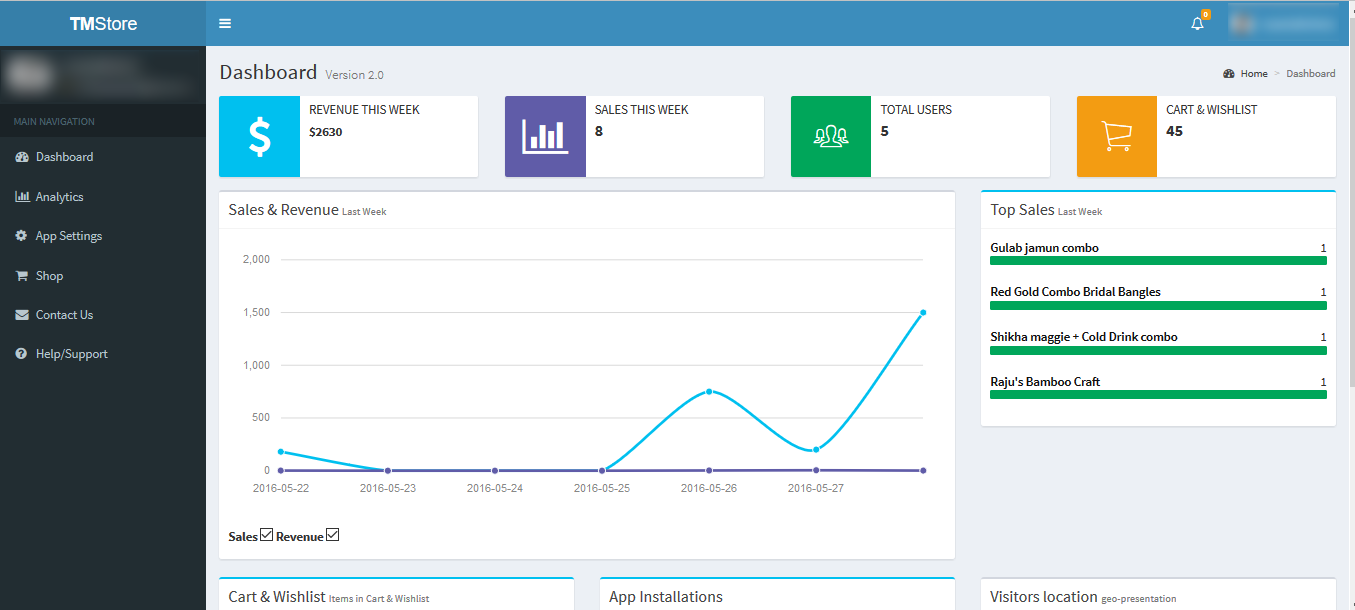Click the Analytics chart icon in sidebar

pos(22,197)
